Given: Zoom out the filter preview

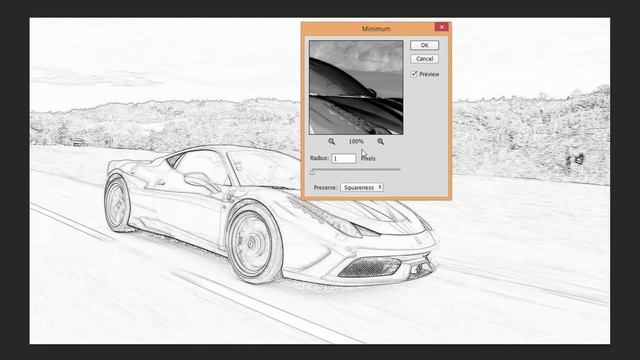Looking at the screenshot, I should tap(331, 141).
